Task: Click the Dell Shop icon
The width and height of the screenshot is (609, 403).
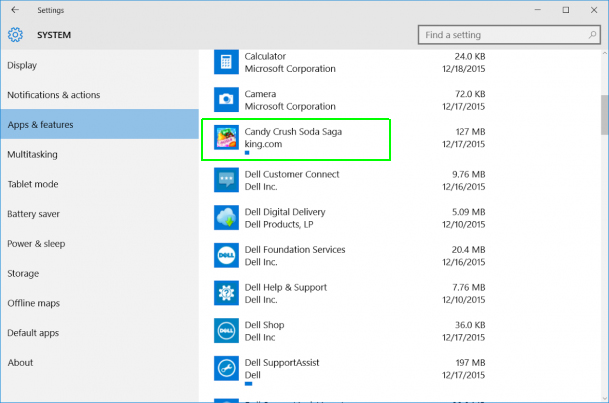Action: 227,331
